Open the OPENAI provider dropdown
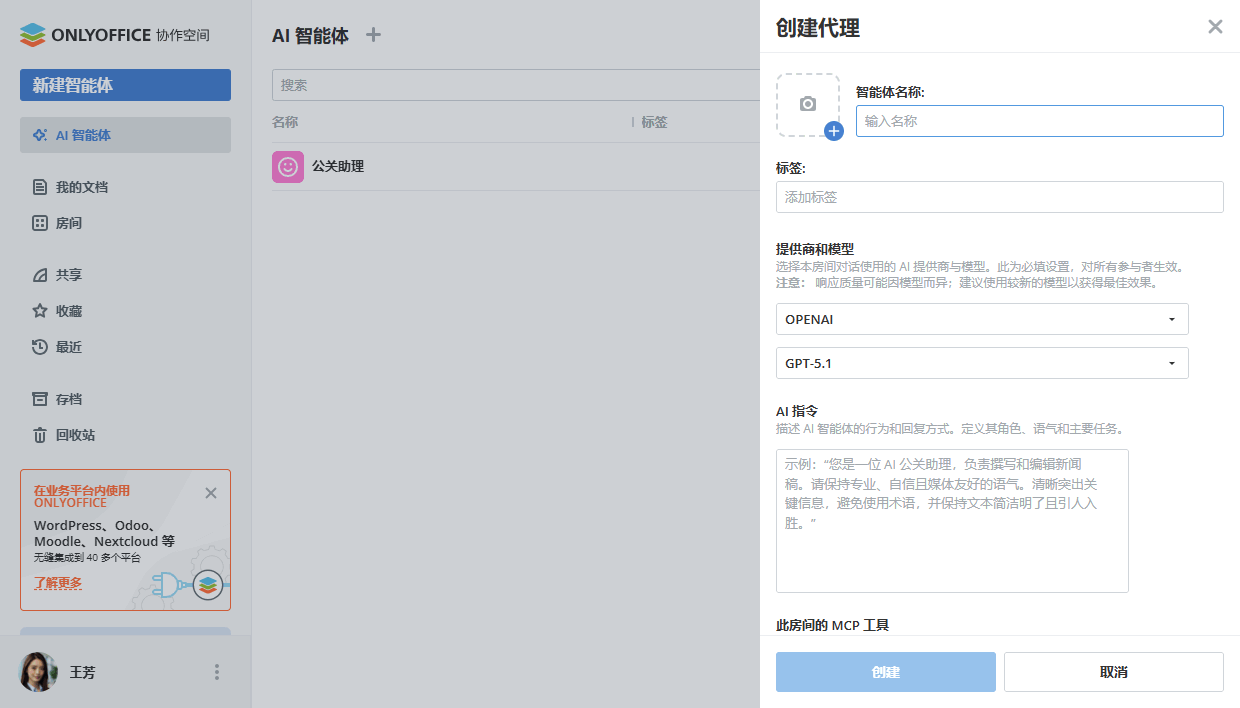Screen dimensions: 1240x708 pos(982,319)
